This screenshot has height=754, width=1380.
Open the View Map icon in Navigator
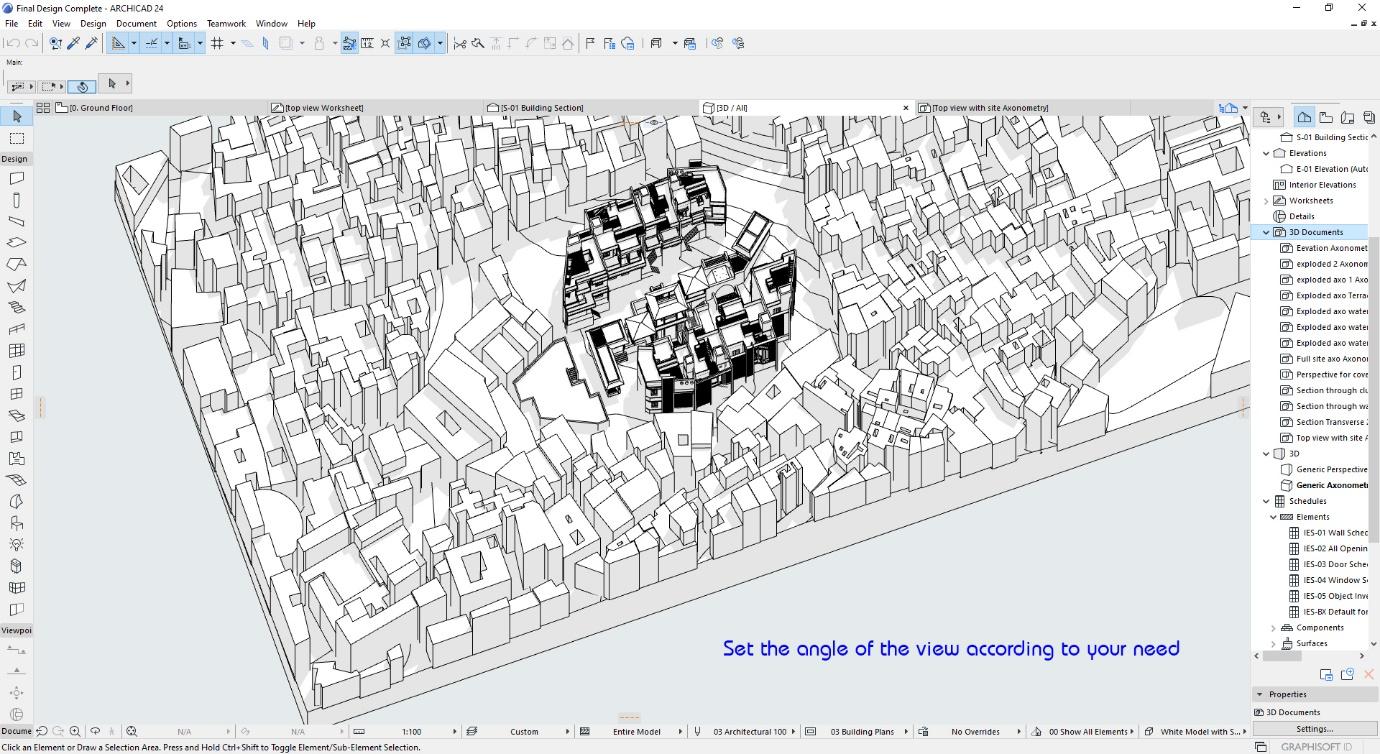[1326, 117]
